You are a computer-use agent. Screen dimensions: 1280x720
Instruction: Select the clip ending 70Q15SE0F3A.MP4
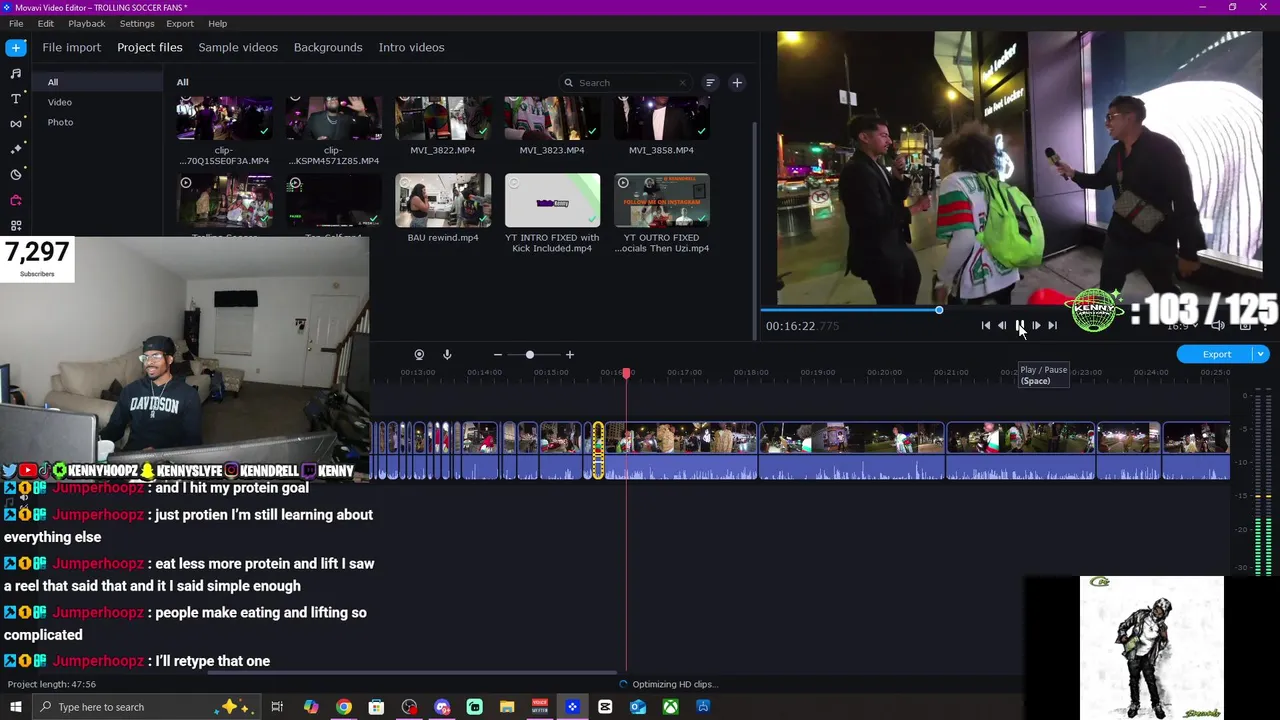pyautogui.click(x=224, y=120)
